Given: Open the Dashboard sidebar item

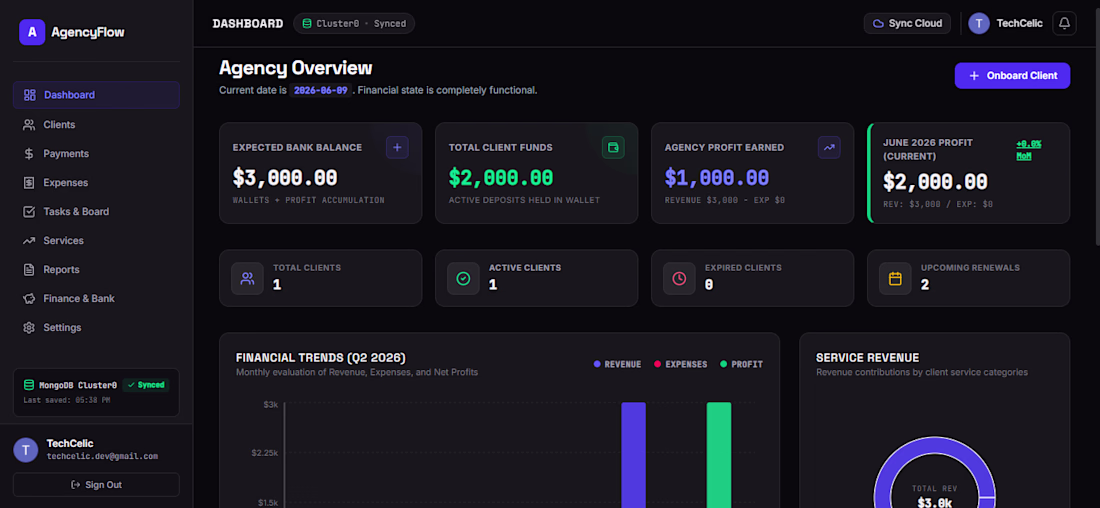Looking at the screenshot, I should pos(96,95).
